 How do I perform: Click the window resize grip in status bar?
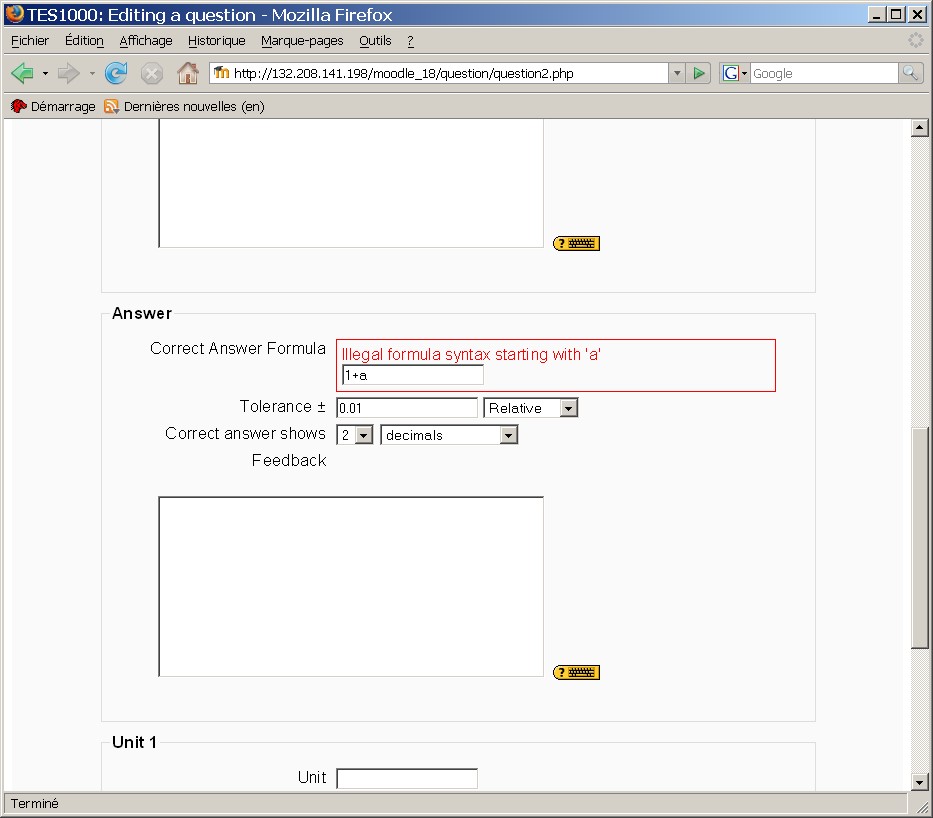pos(922,807)
